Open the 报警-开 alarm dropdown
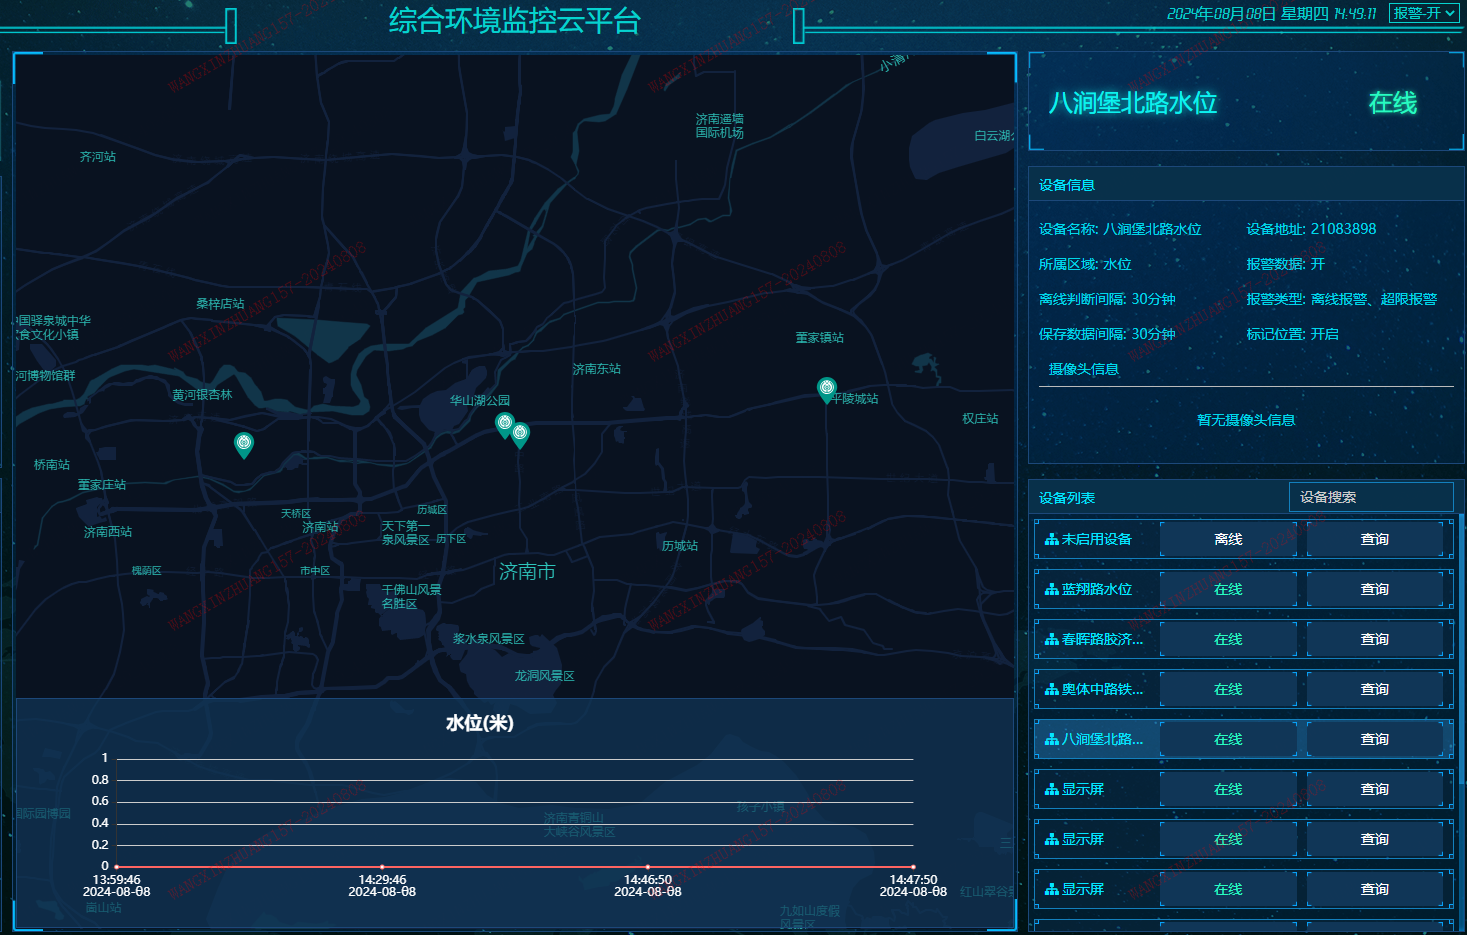This screenshot has width=1467, height=935. coord(1423,13)
